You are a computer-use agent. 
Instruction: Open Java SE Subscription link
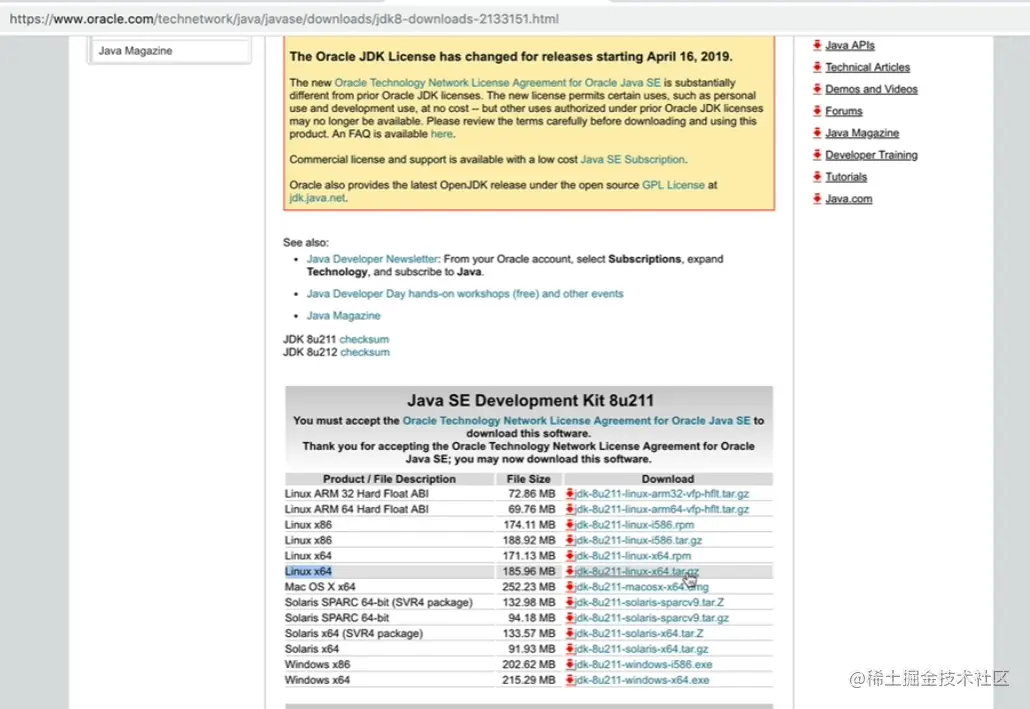click(x=633, y=159)
